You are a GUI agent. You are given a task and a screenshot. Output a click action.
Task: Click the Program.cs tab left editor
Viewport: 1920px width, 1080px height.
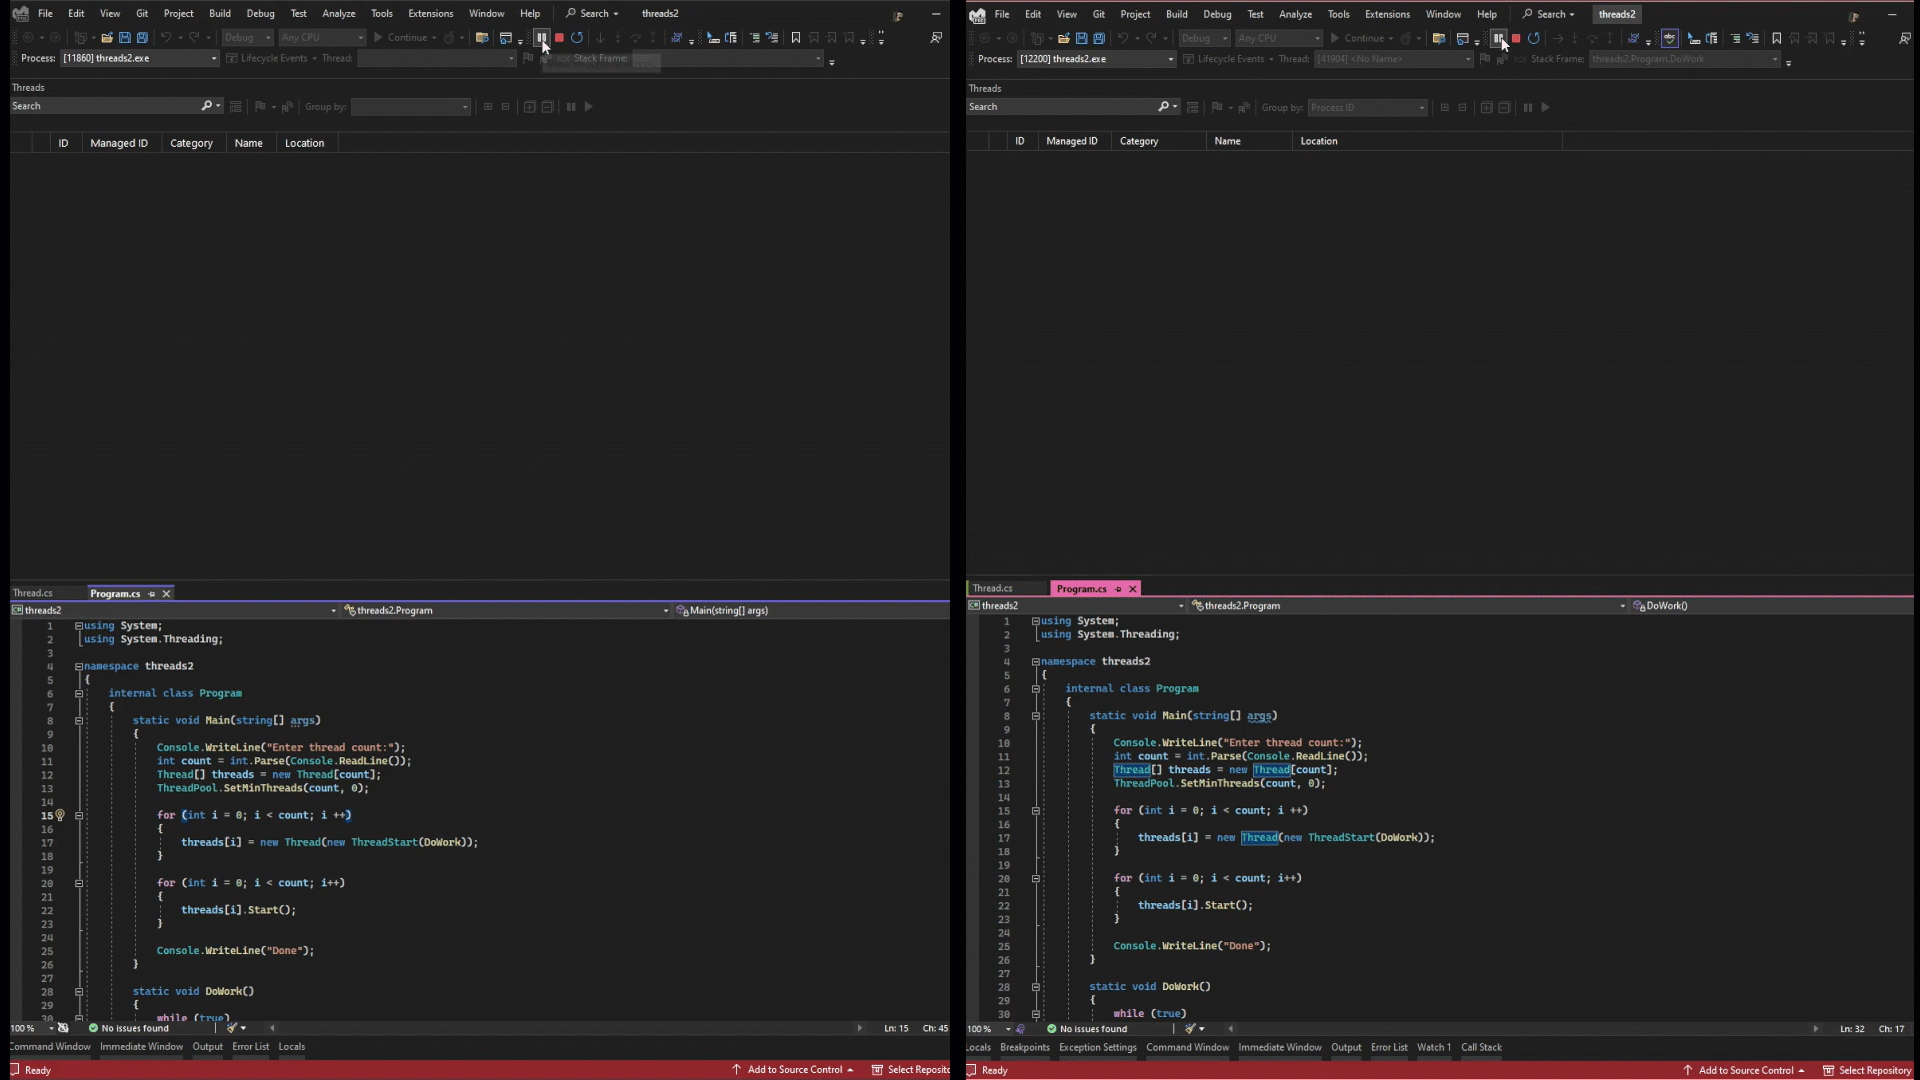coord(116,592)
